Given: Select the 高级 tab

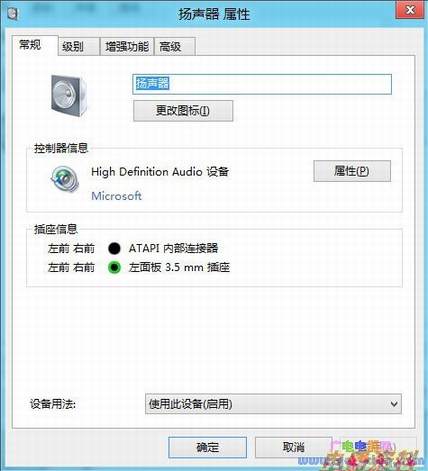Looking at the screenshot, I should point(174,47).
